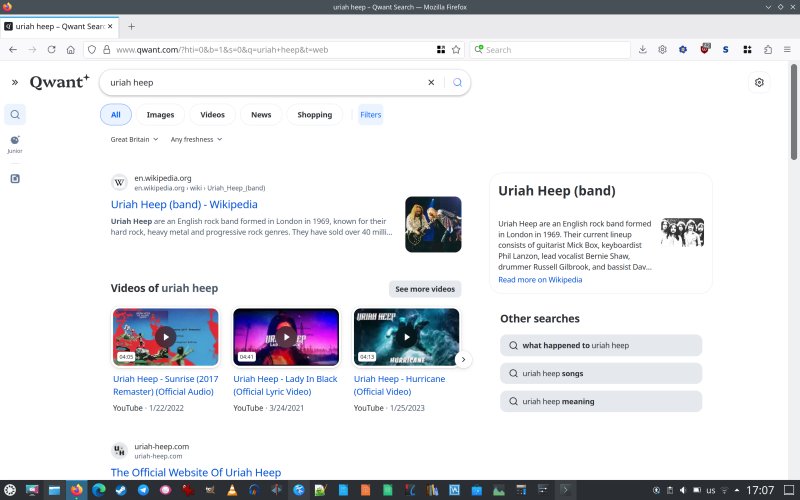Image resolution: width=800 pixels, height=500 pixels.
Task: Open Uriah Heep - Lady In Black title link
Action: pos(285,385)
